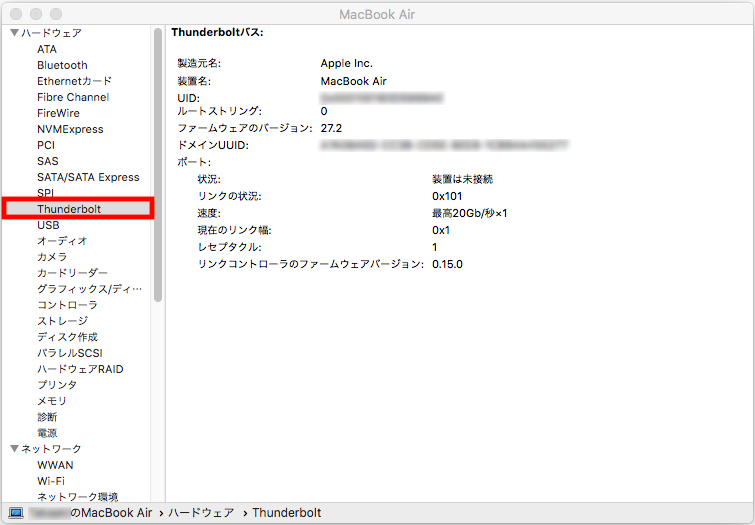
Task: Click the firmware version value 27.2
Action: click(331, 128)
